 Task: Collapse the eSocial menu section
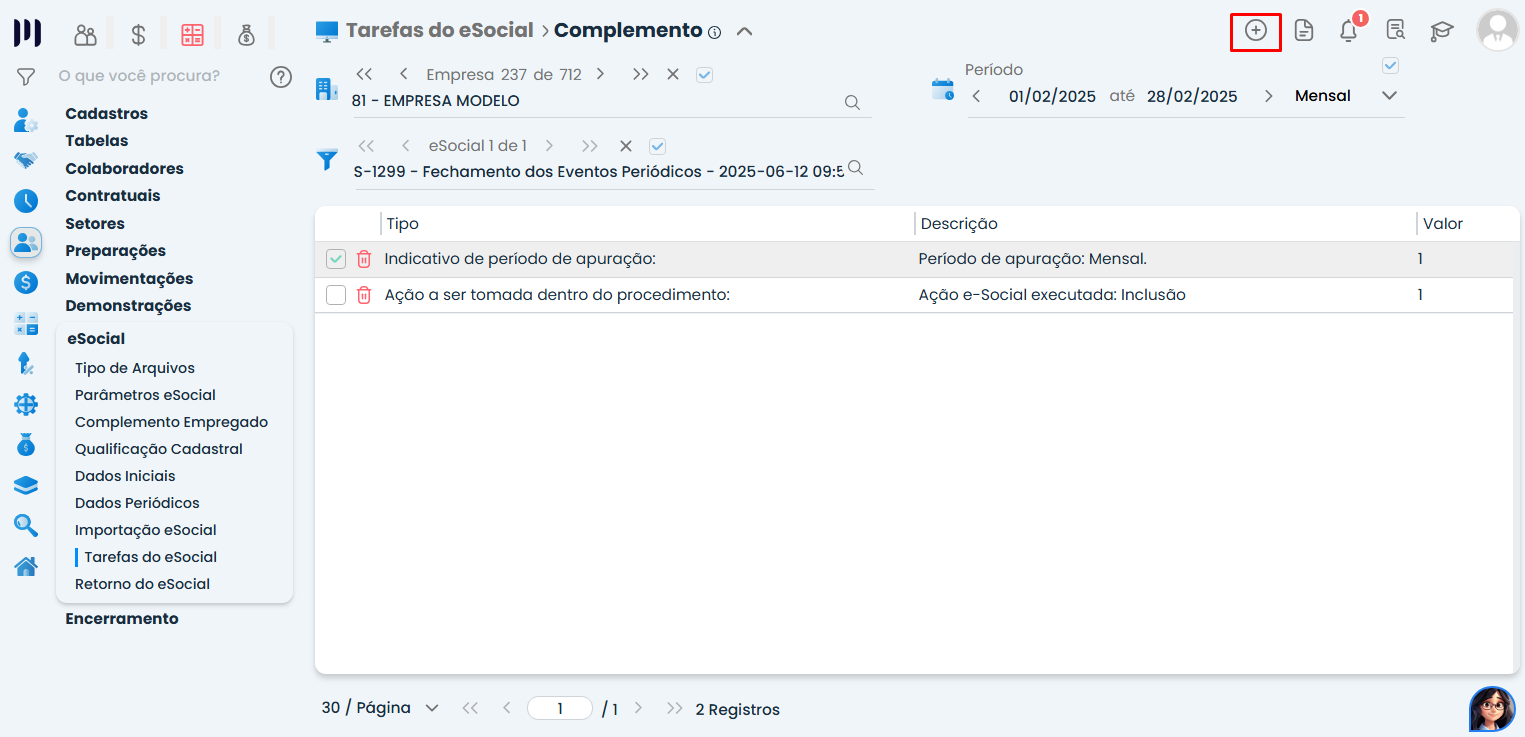pos(96,339)
